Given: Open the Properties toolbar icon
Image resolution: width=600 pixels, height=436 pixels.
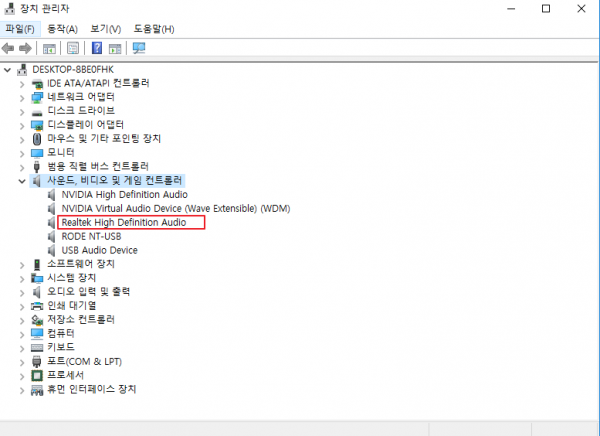Looking at the screenshot, I should click(73, 48).
